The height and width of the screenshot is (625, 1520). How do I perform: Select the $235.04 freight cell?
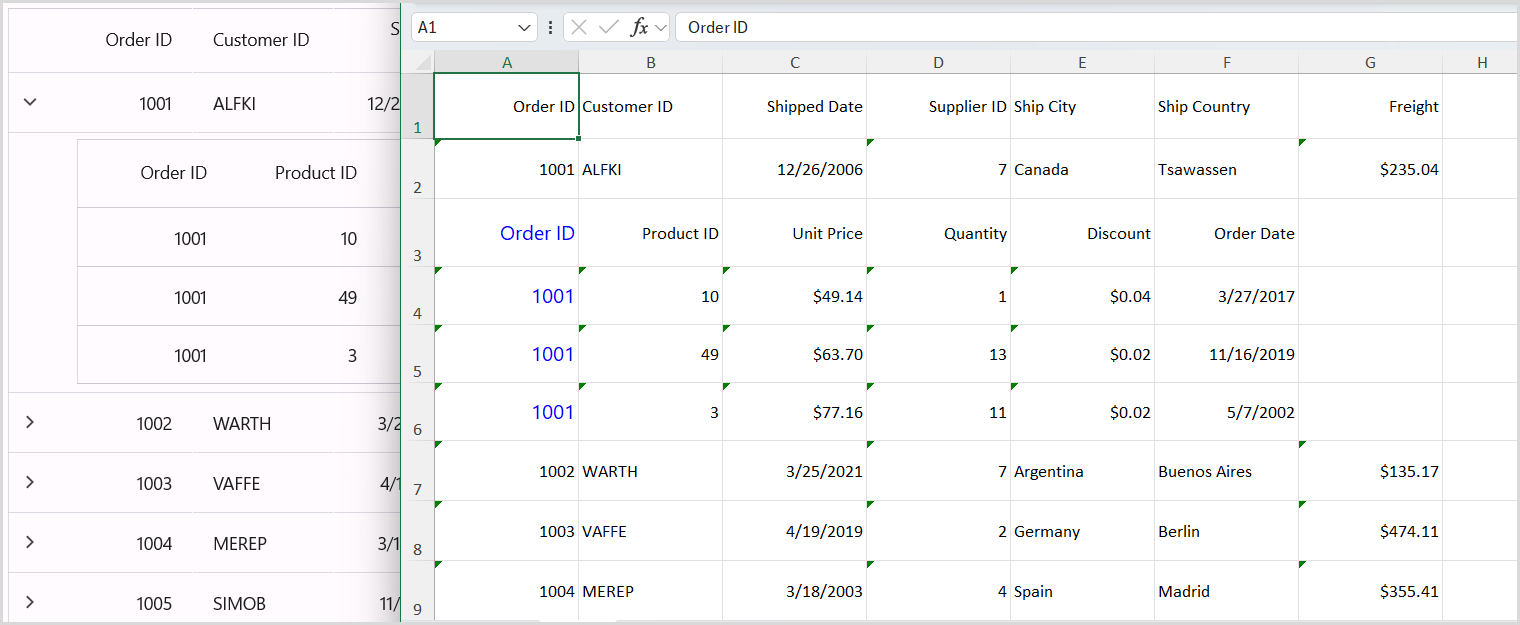[x=1371, y=169]
